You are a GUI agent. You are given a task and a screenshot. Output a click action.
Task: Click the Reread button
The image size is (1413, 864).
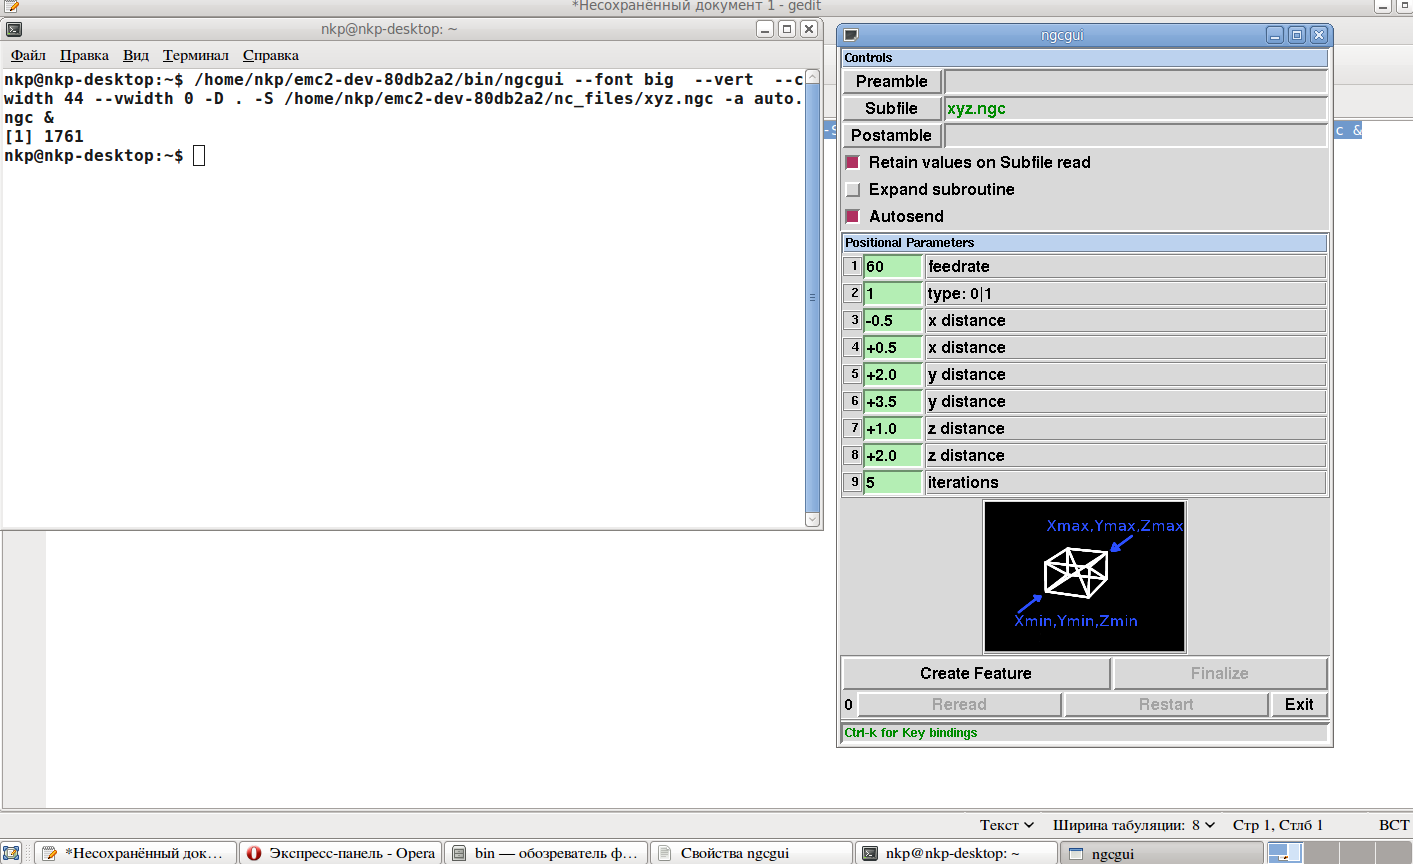click(959, 704)
